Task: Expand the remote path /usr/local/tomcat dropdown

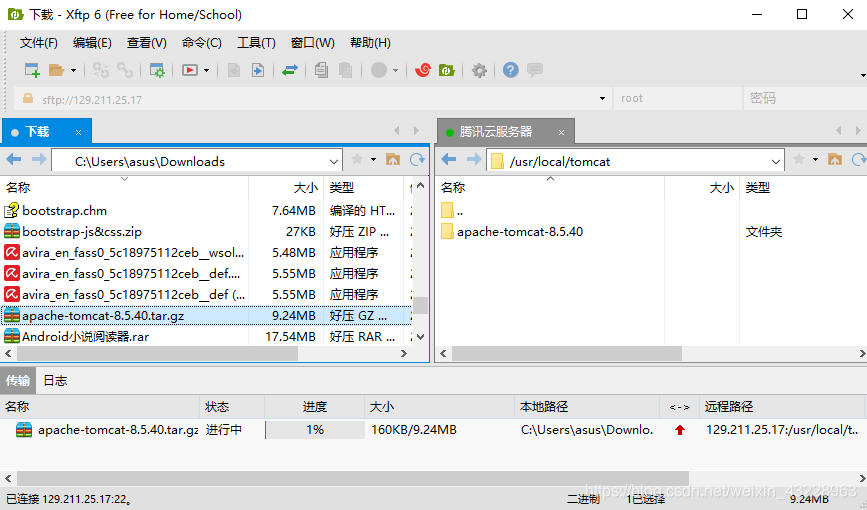Action: tap(775, 162)
